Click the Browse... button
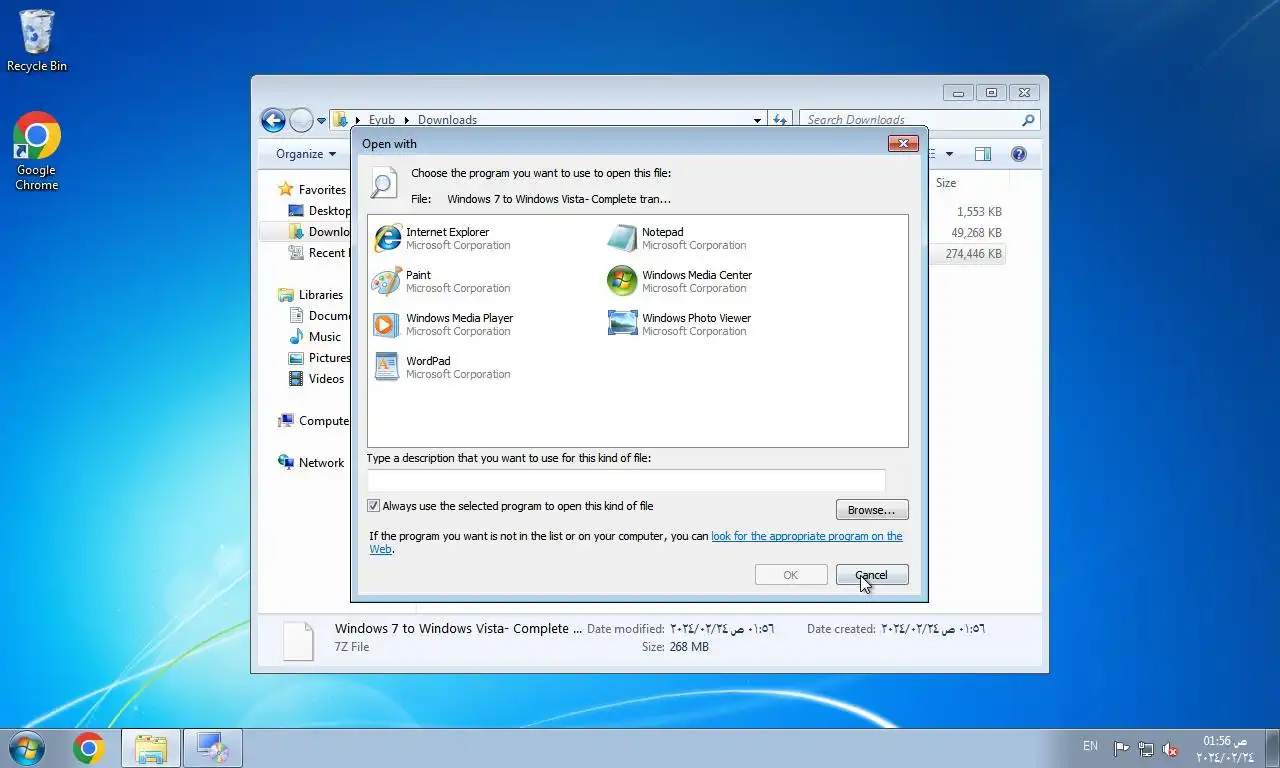 coord(872,510)
